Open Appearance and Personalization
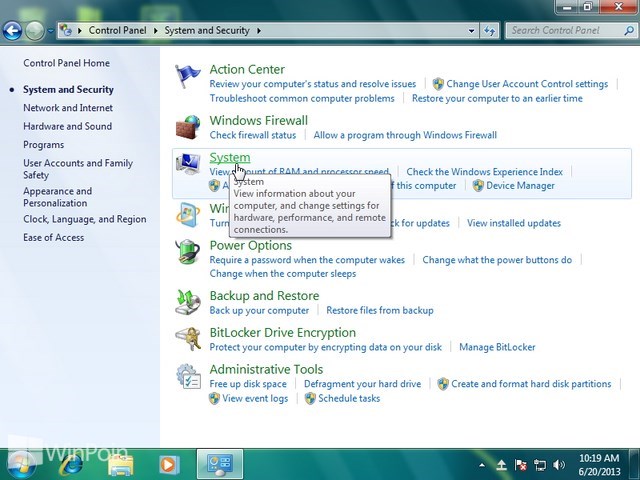Image resolution: width=640 pixels, height=480 pixels. click(58, 197)
